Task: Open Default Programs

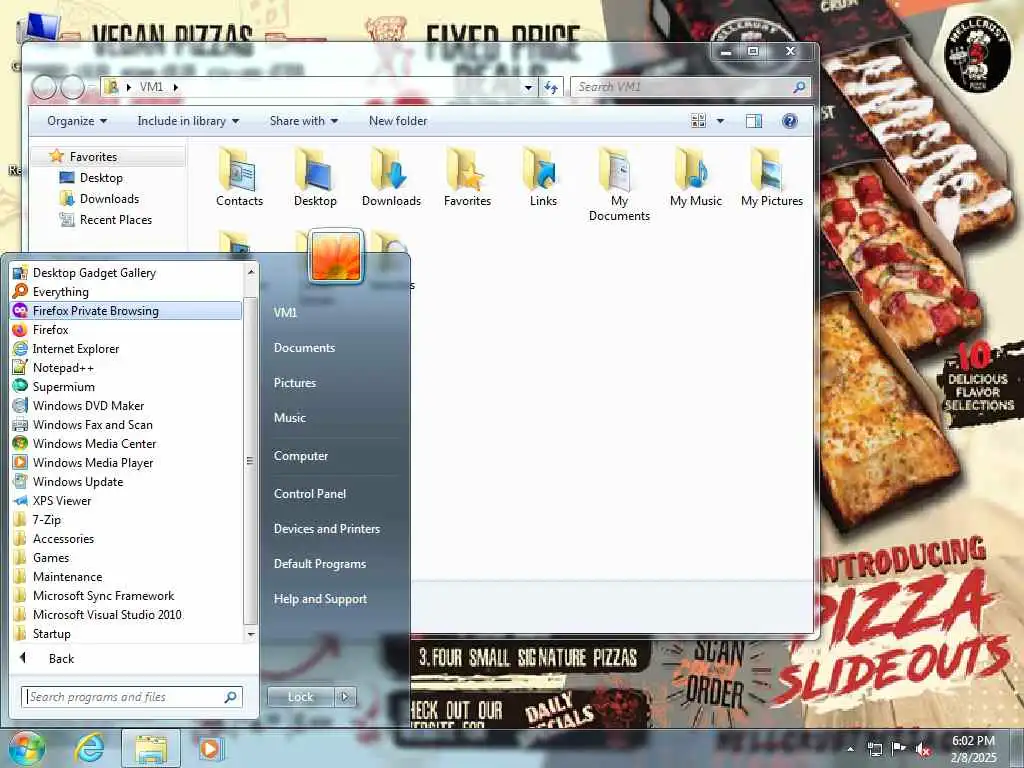Action: click(x=319, y=564)
